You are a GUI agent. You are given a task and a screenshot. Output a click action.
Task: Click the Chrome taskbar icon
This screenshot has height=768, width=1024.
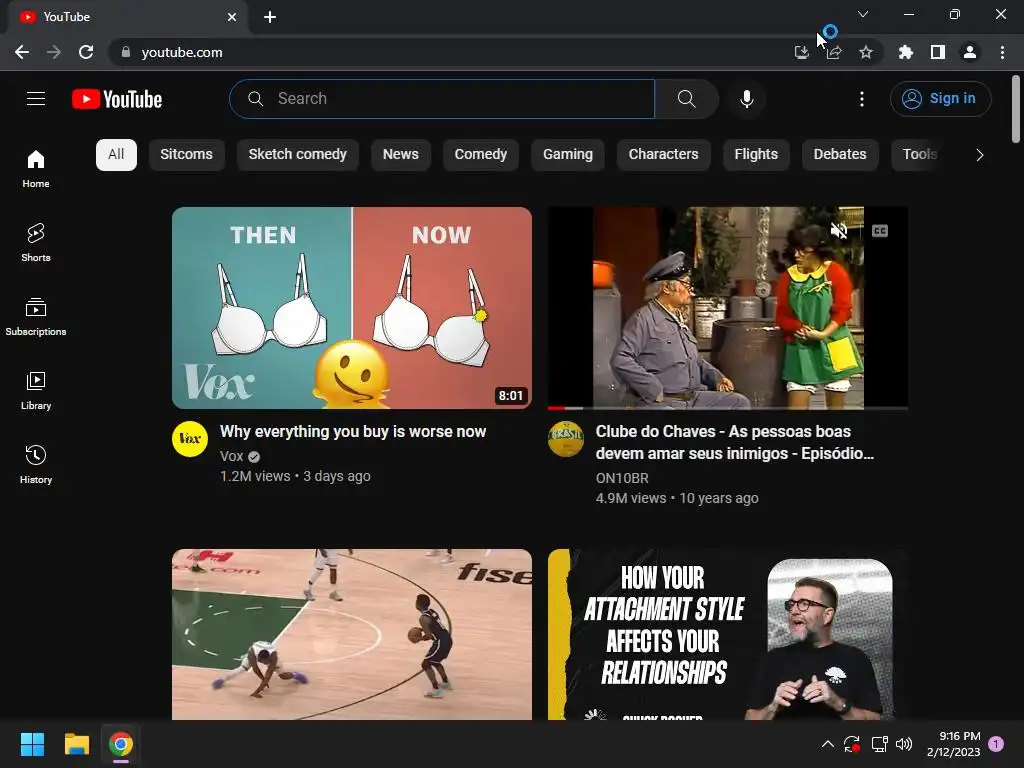121,744
